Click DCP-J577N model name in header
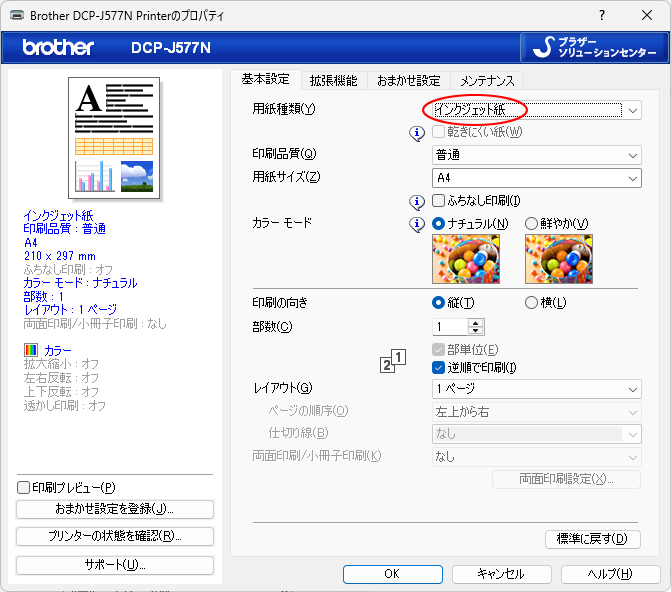The height and width of the screenshot is (592, 671). (171, 48)
